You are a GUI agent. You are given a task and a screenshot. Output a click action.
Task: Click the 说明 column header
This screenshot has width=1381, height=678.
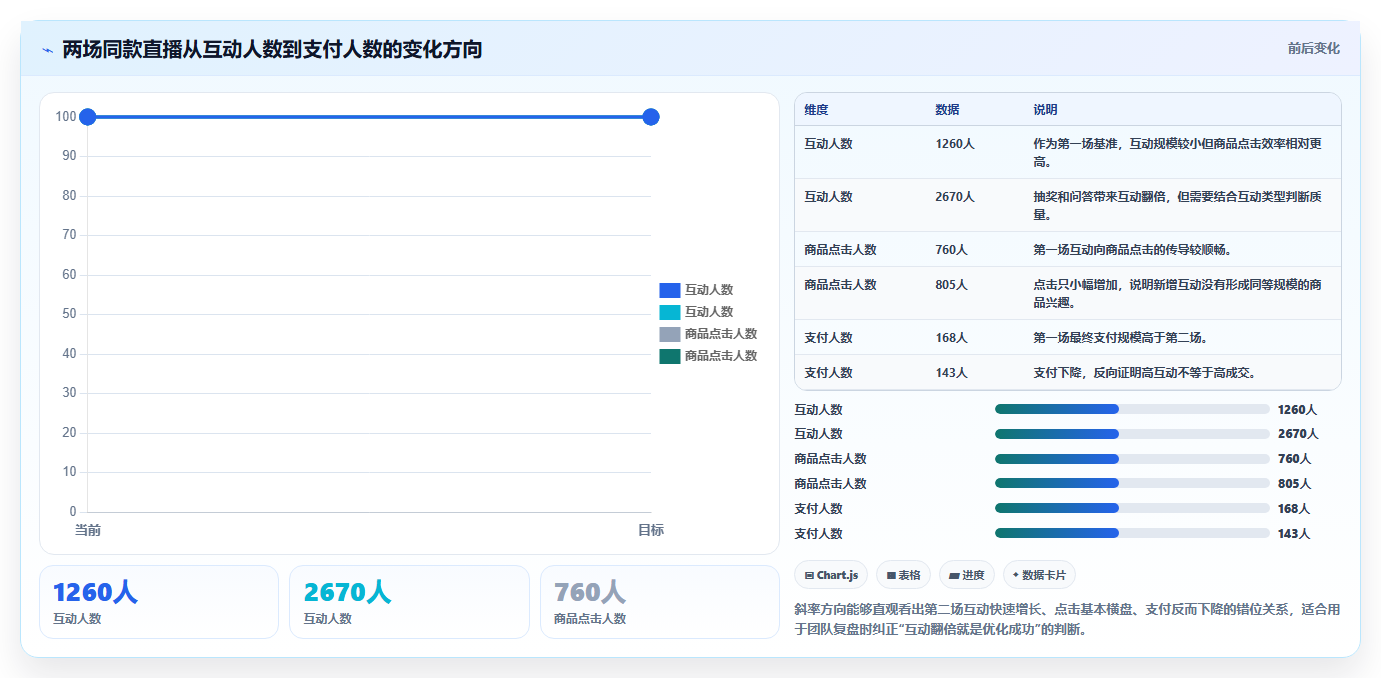pyautogui.click(x=1045, y=110)
